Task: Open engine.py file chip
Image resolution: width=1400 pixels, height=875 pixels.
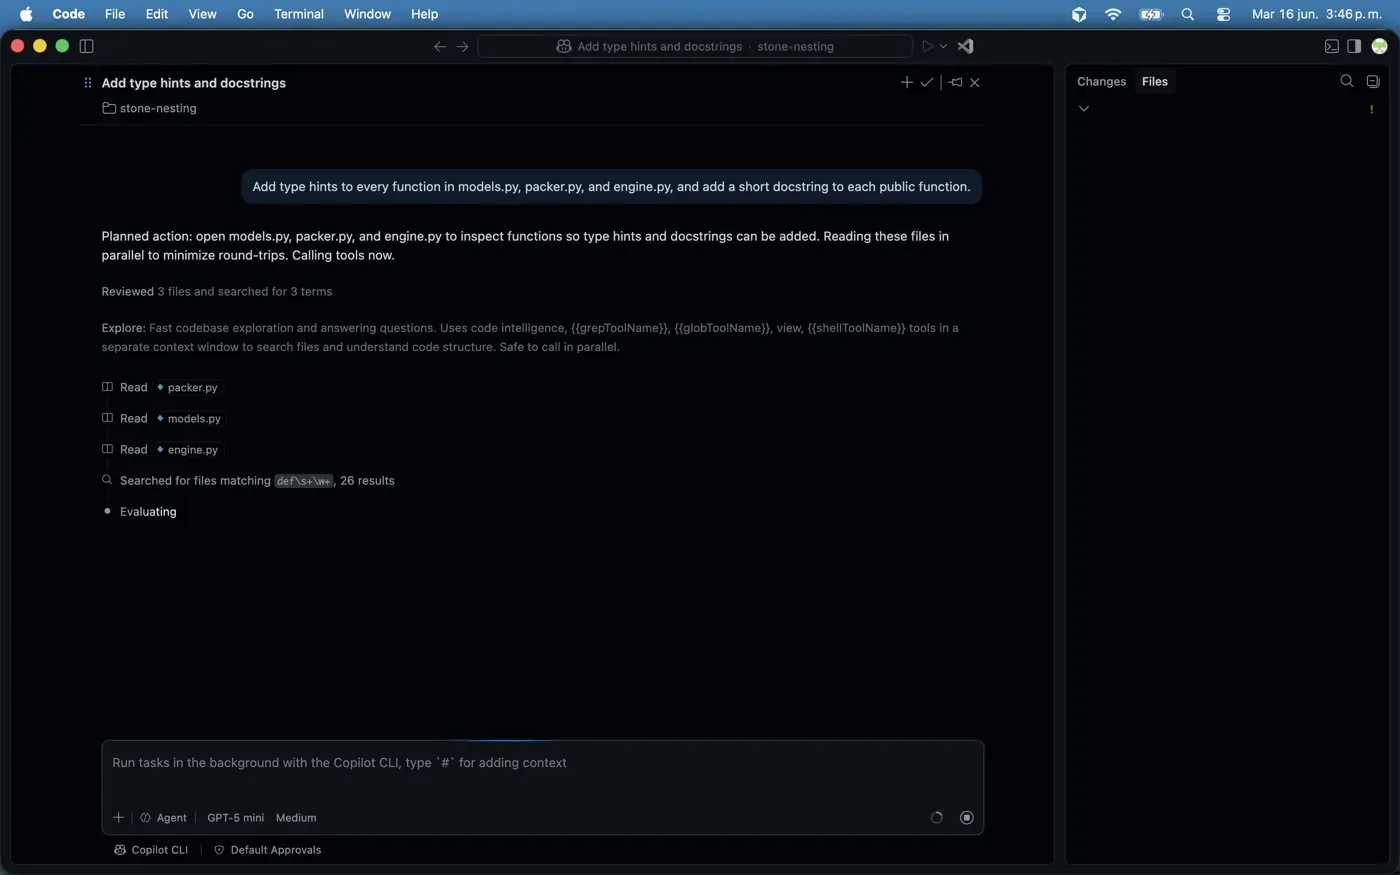Action: click(x=187, y=449)
